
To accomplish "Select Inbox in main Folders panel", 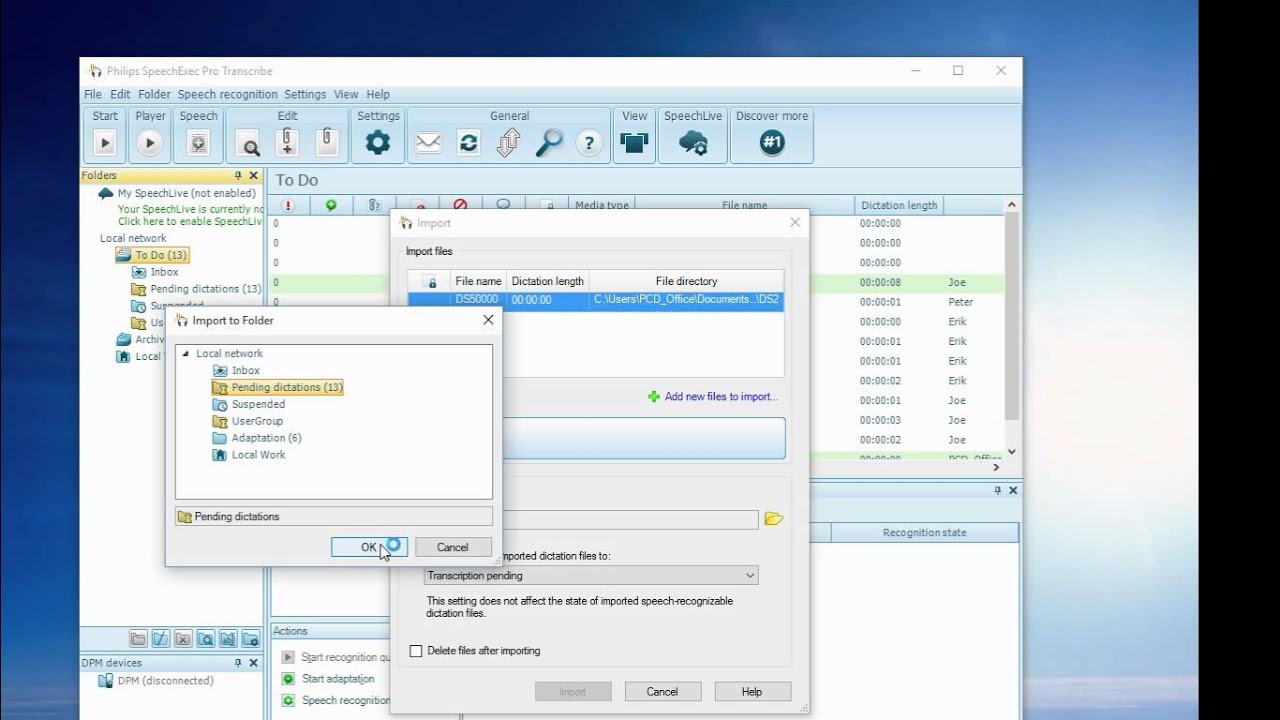I will pos(156,272).
